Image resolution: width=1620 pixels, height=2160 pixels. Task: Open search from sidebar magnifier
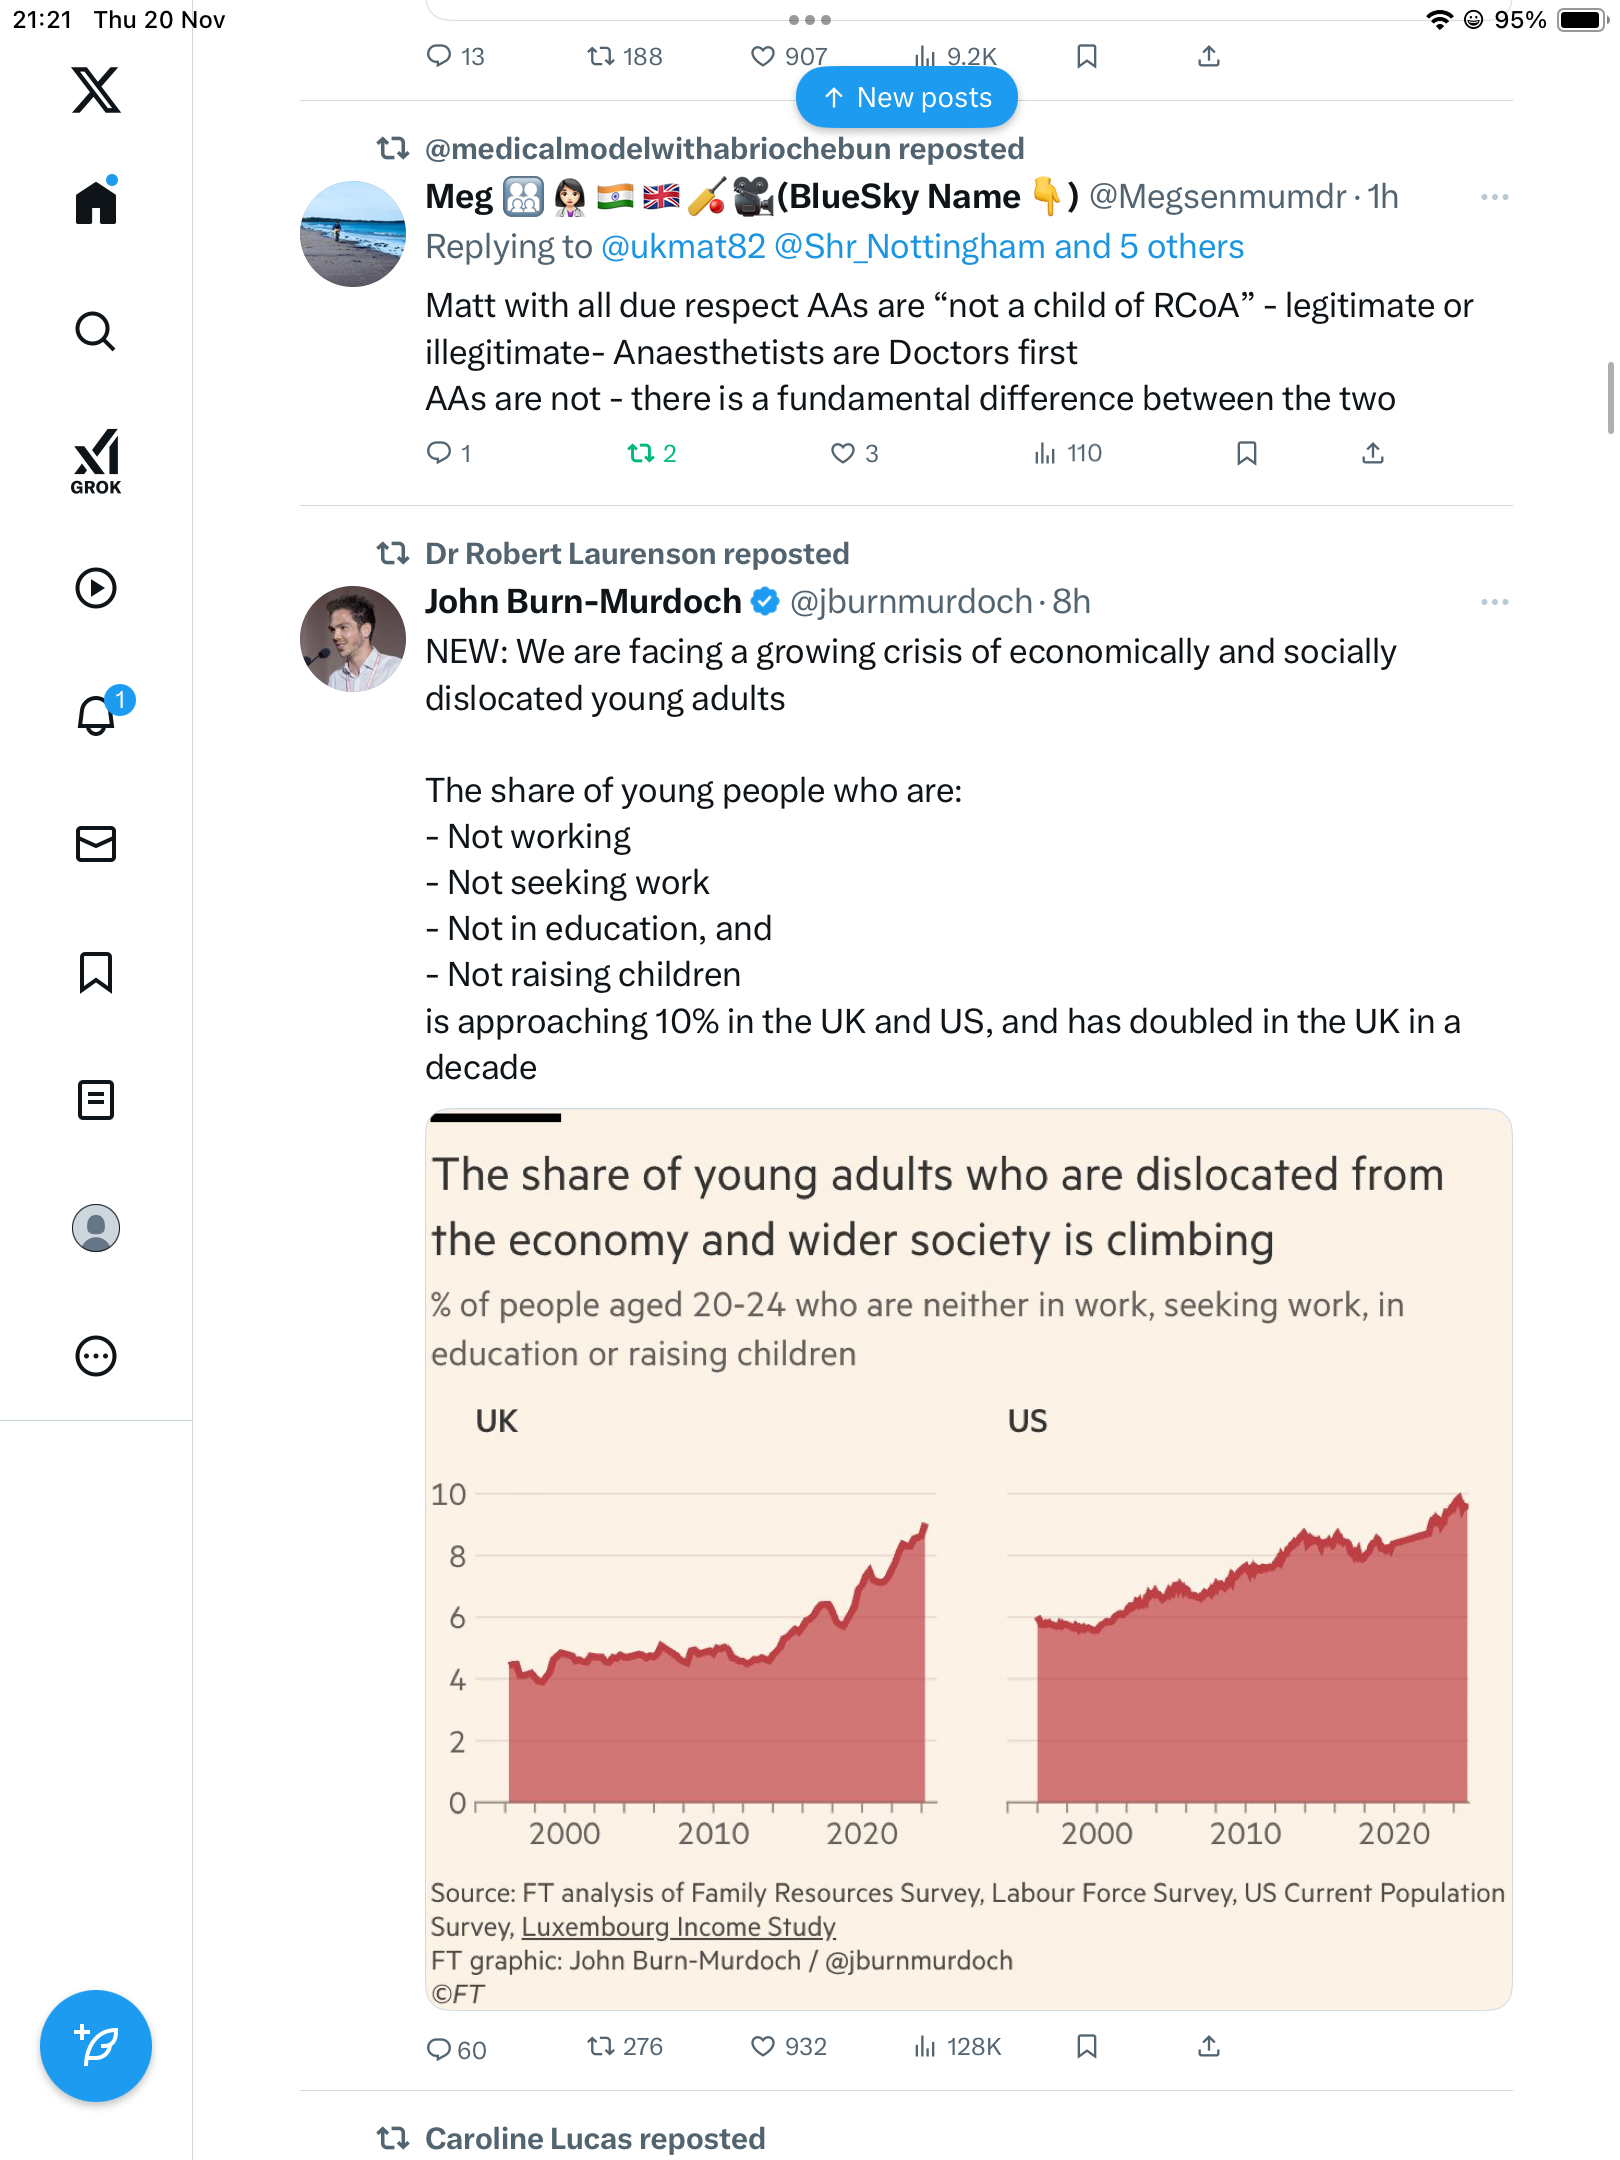coord(96,331)
